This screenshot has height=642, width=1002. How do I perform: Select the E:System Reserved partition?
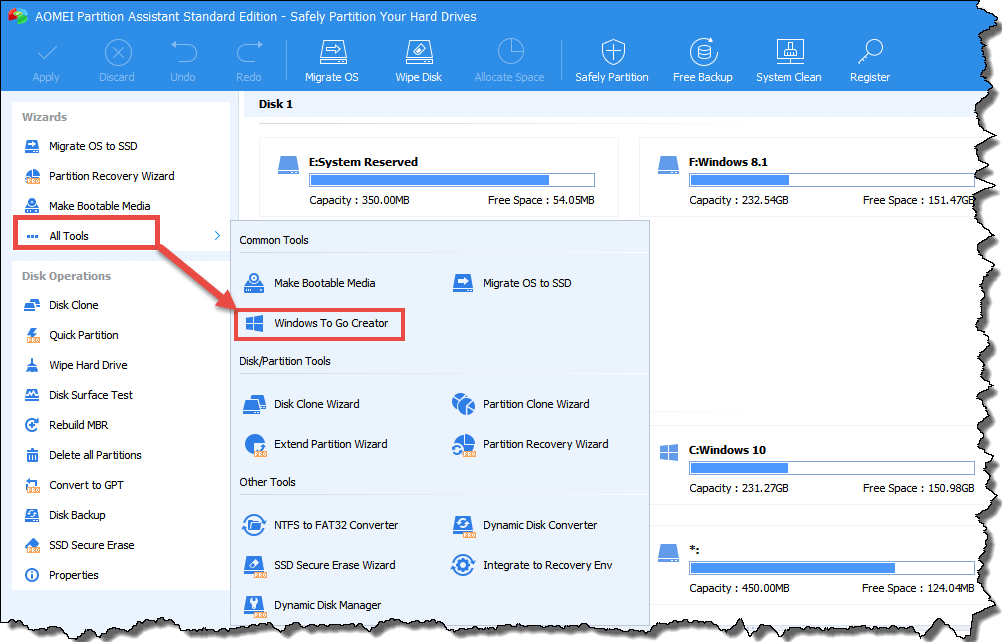pyautogui.click(x=439, y=178)
